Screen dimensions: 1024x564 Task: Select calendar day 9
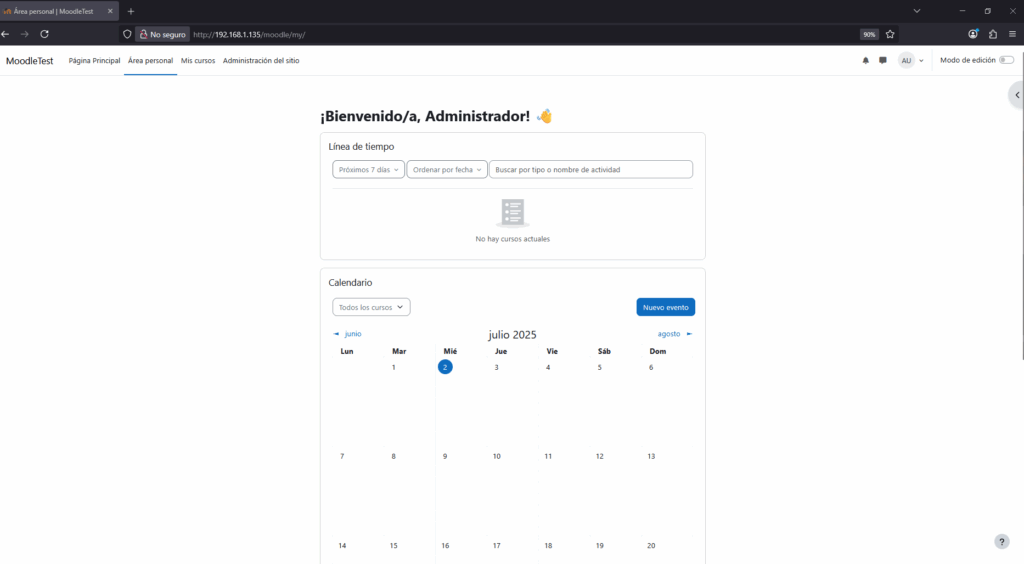tap(445, 456)
